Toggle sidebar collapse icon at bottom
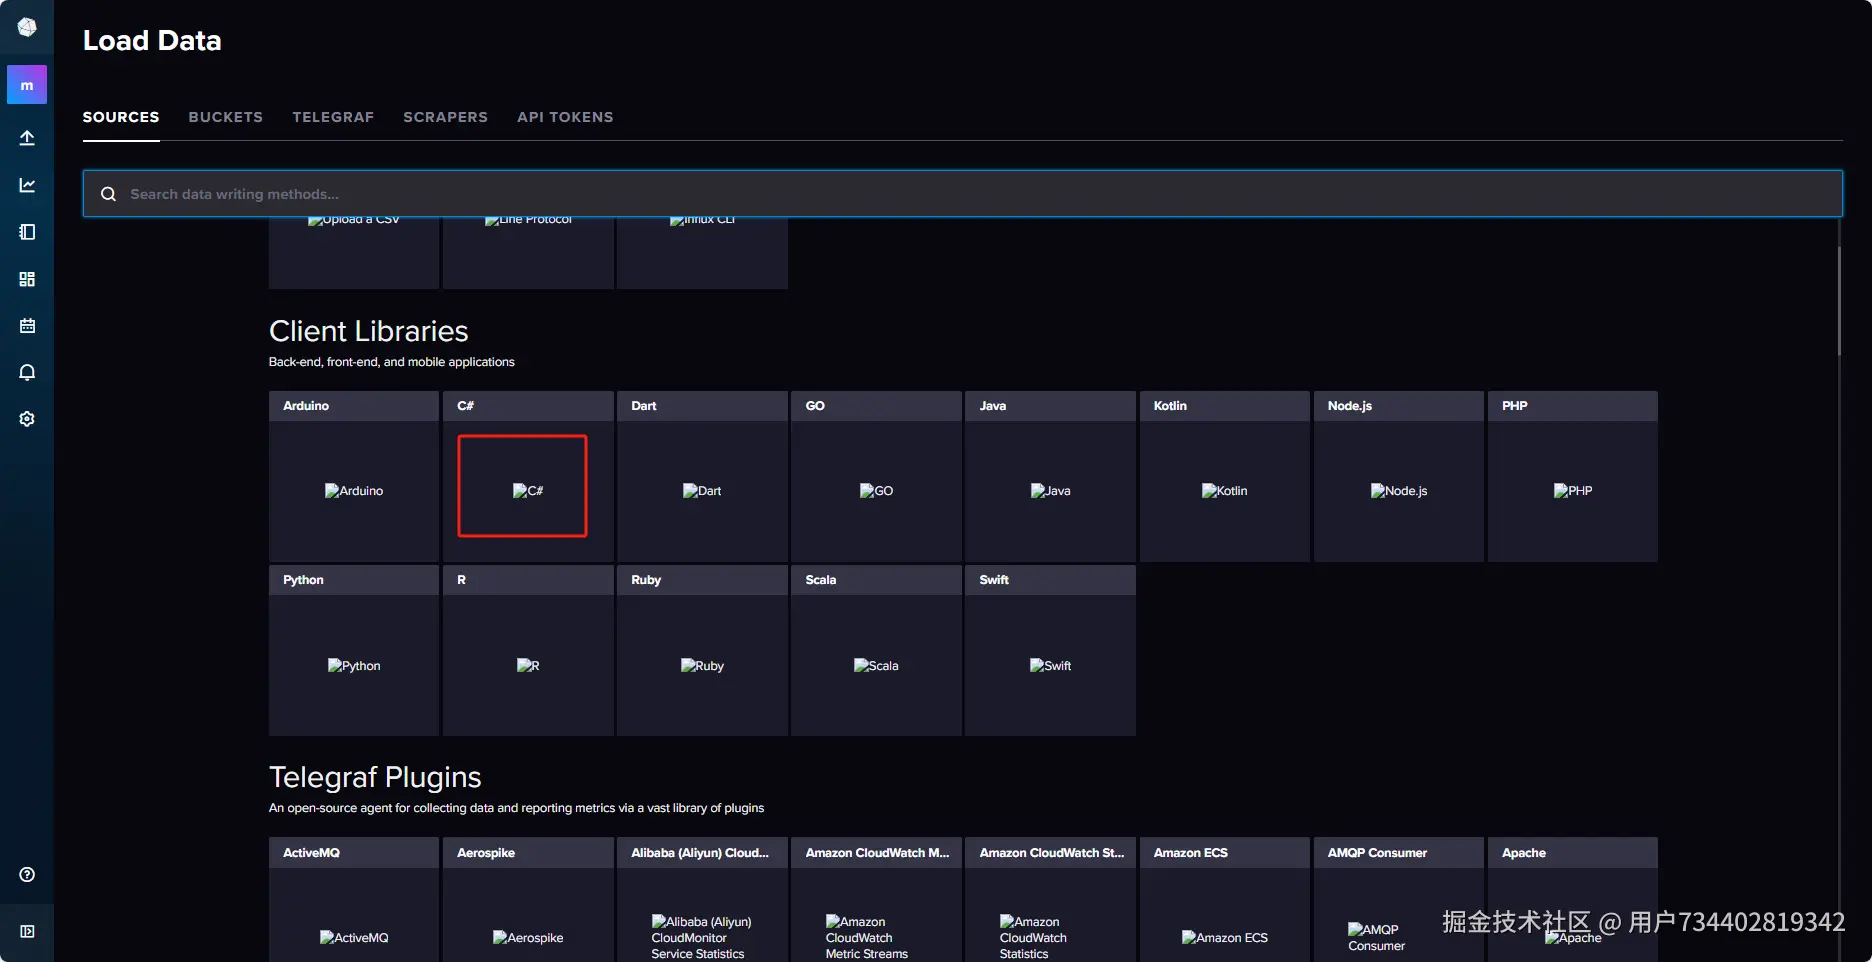Viewport: 1872px width, 962px height. click(x=27, y=931)
